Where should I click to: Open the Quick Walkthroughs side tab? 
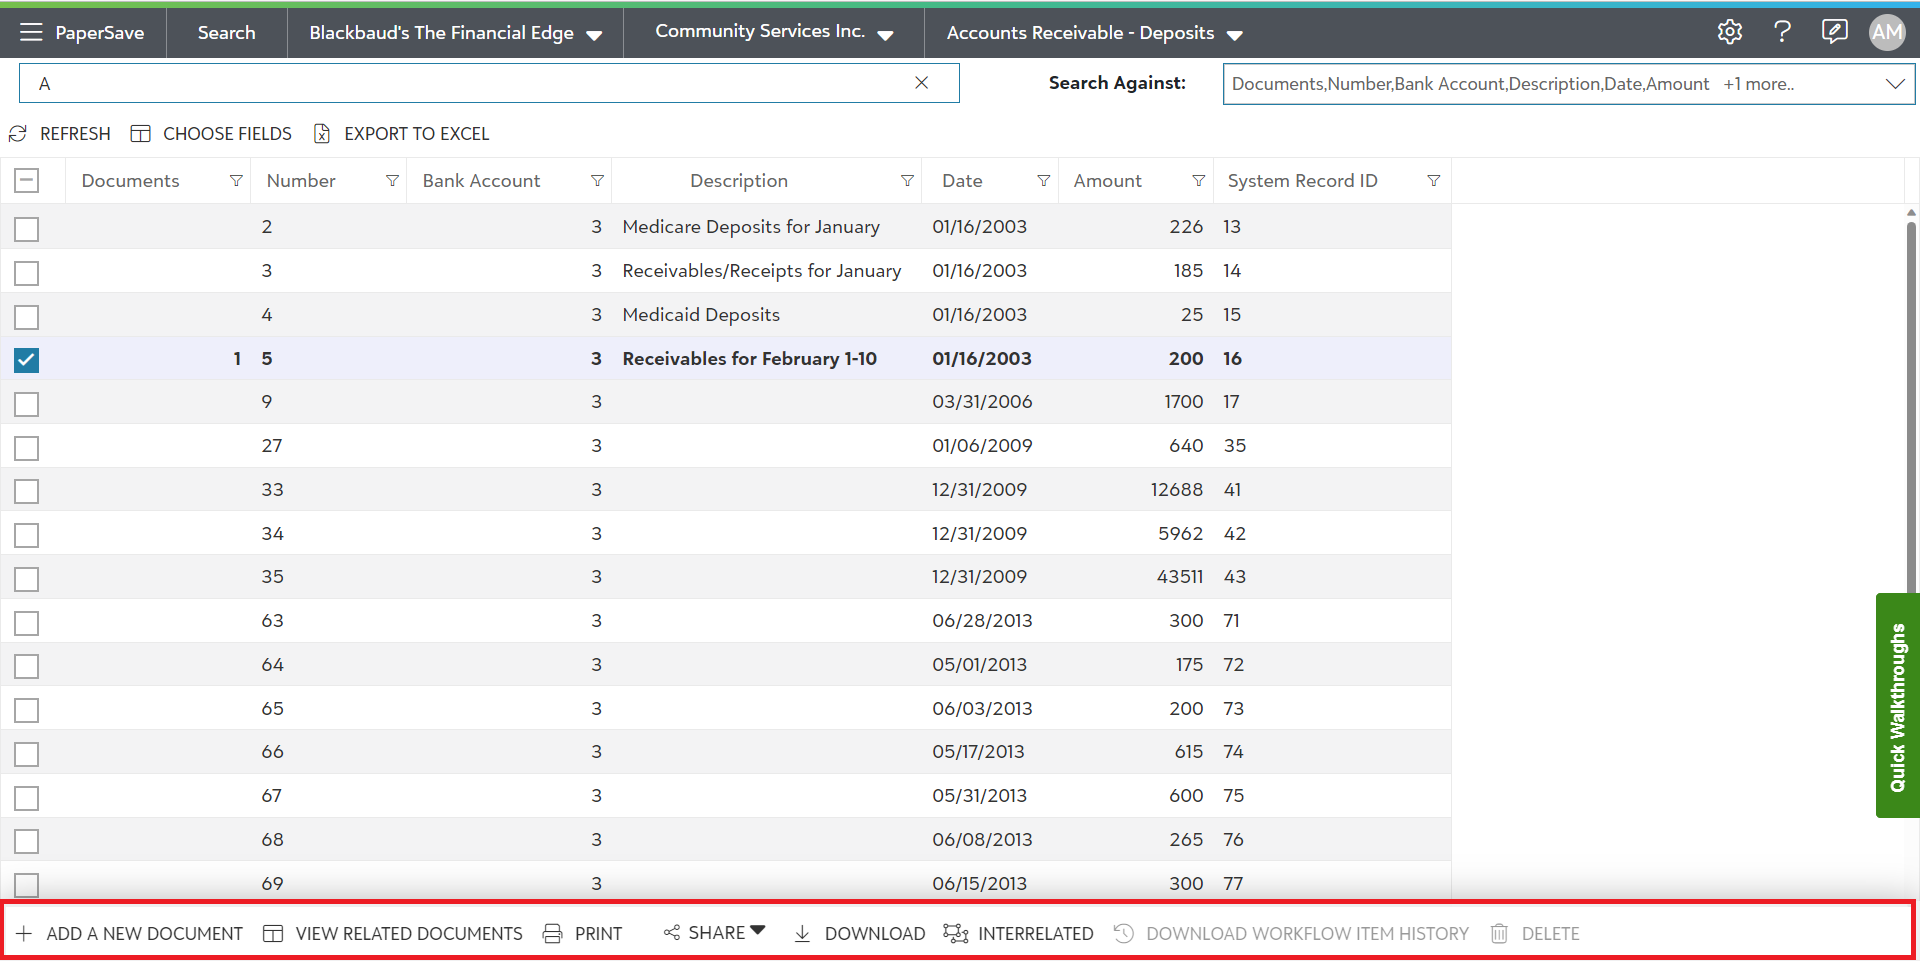pyautogui.click(x=1897, y=706)
